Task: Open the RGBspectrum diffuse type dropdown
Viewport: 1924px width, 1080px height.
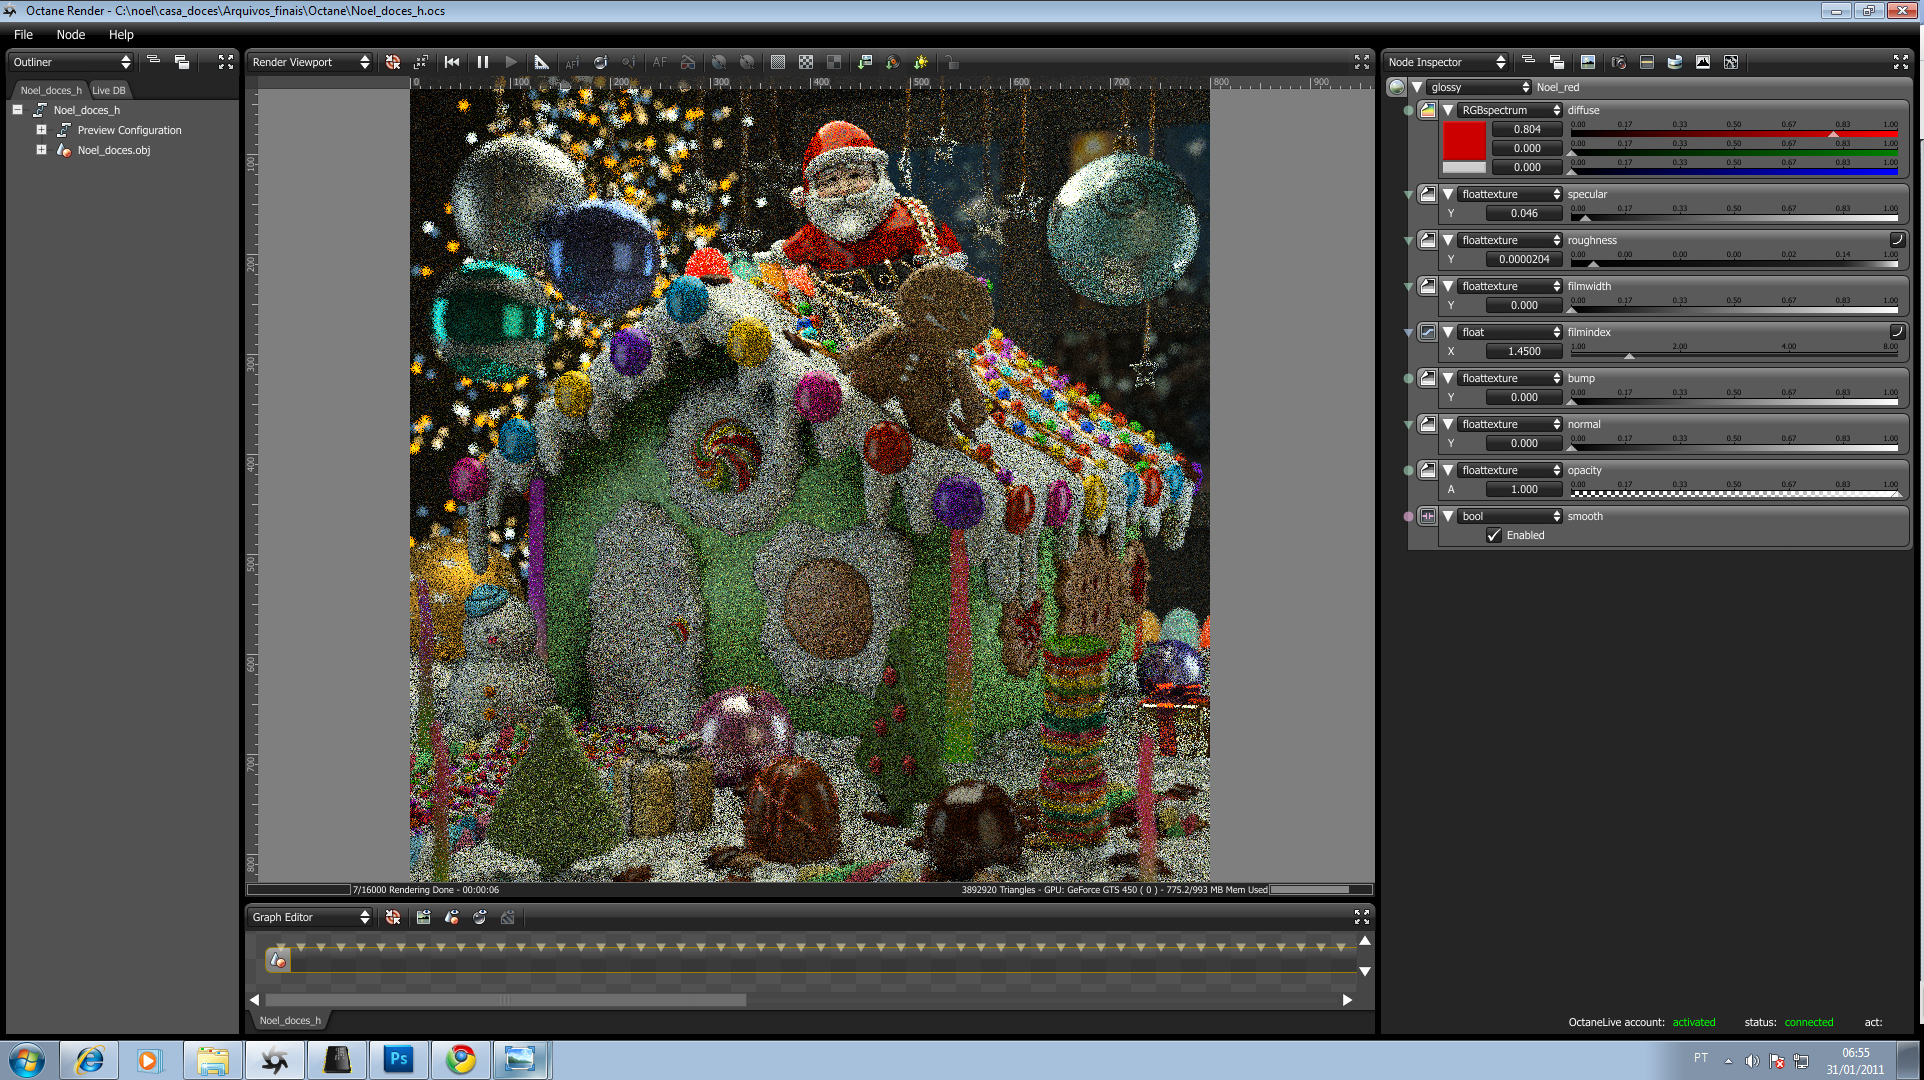Action: pyautogui.click(x=1509, y=110)
